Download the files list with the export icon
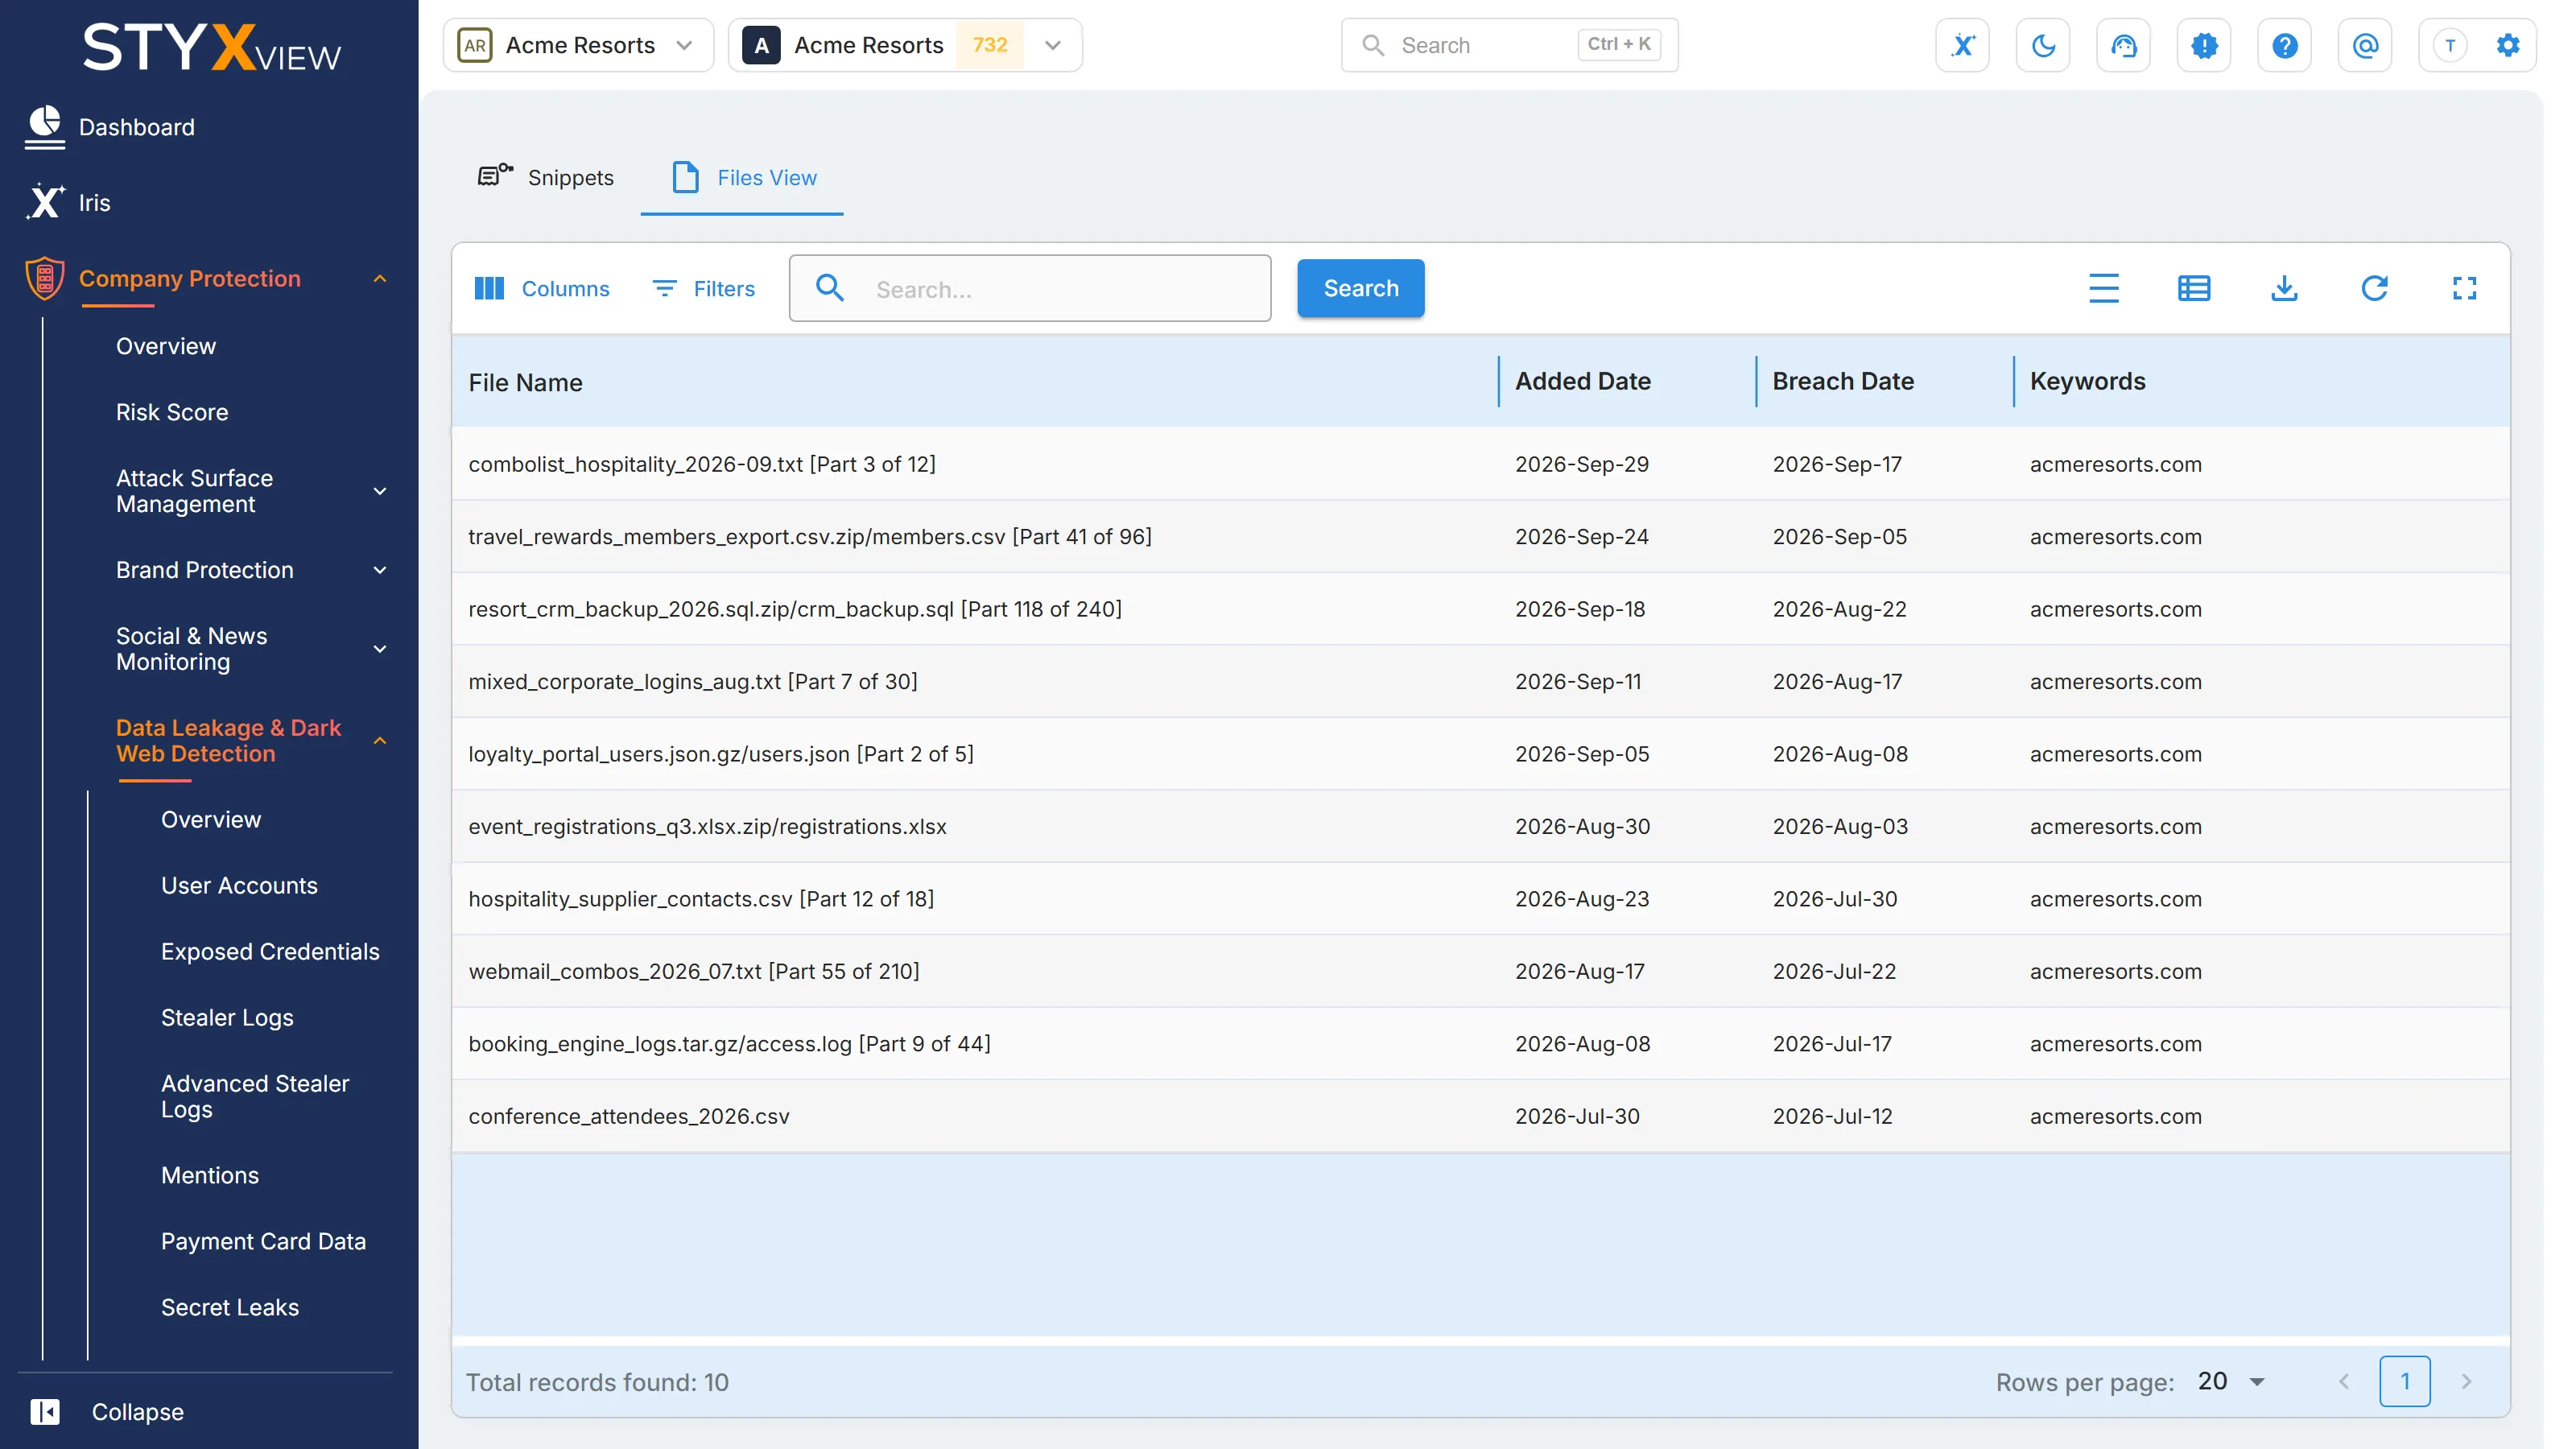Image resolution: width=2576 pixels, height=1449 pixels. point(2284,288)
